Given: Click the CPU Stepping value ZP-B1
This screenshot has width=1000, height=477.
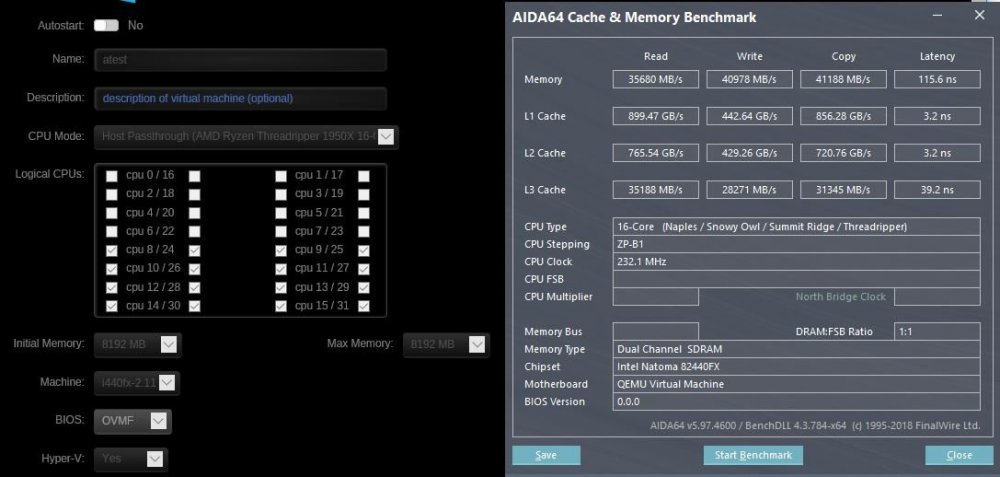Looking at the screenshot, I should 797,244.
